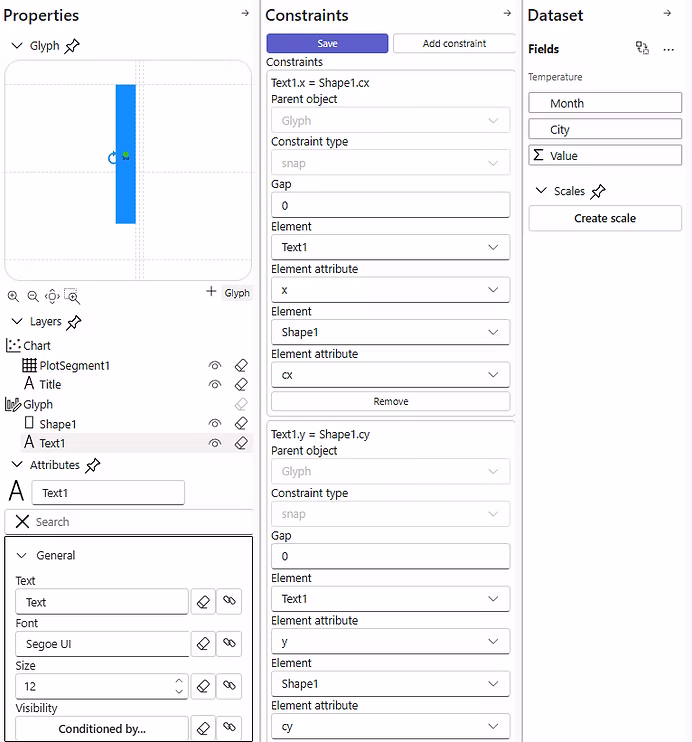Open the Fields more options menu
The height and width of the screenshot is (742, 692).
click(668, 49)
